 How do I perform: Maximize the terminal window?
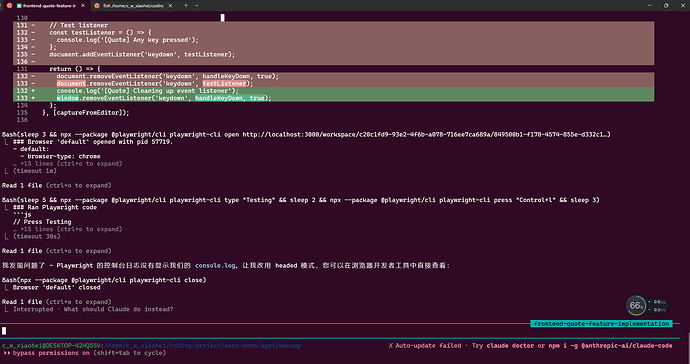[666, 6]
